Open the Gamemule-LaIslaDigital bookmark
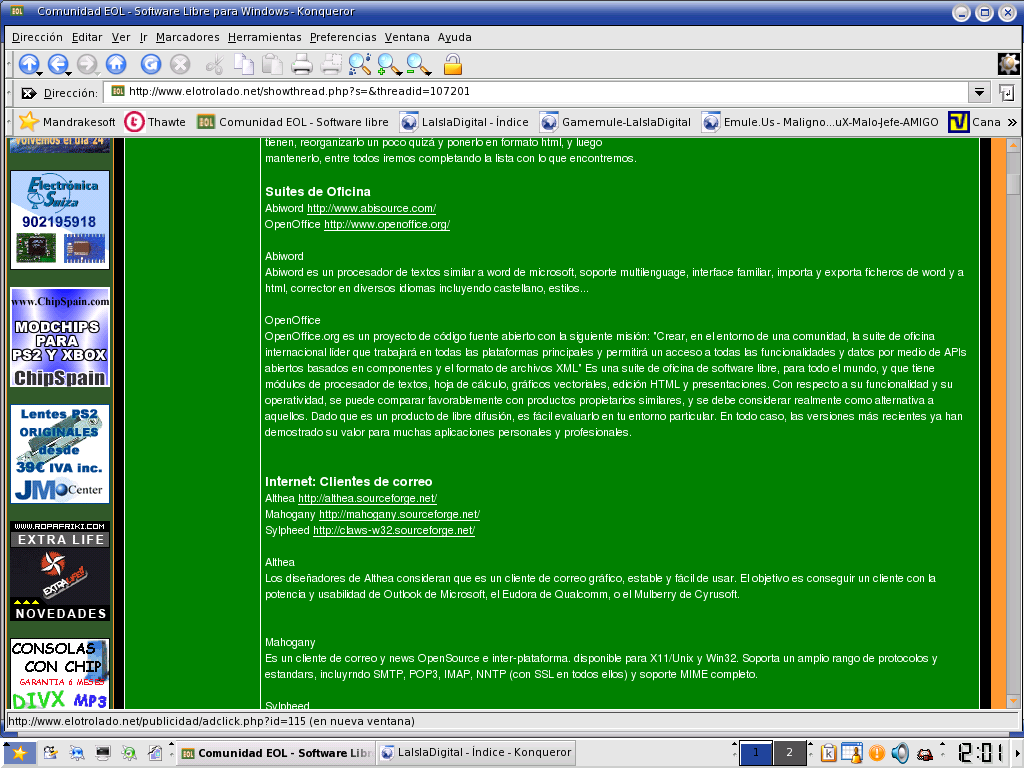 coord(615,122)
